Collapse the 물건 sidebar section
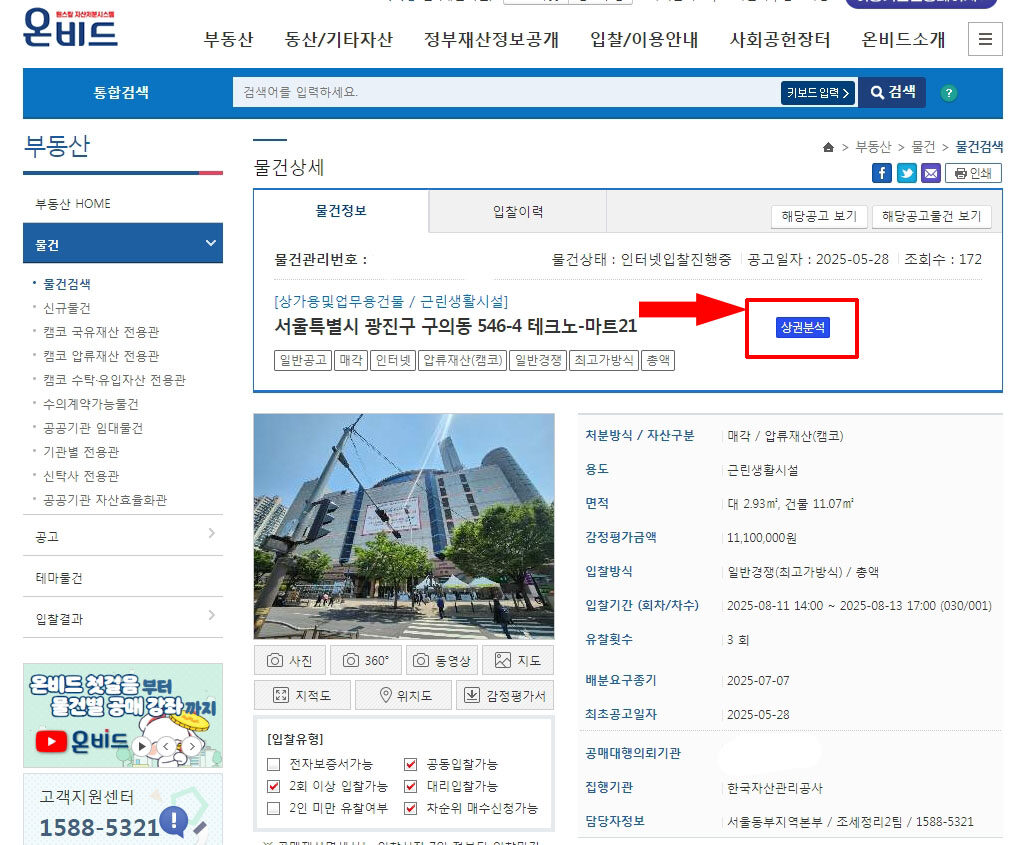1017x845 pixels. point(123,243)
